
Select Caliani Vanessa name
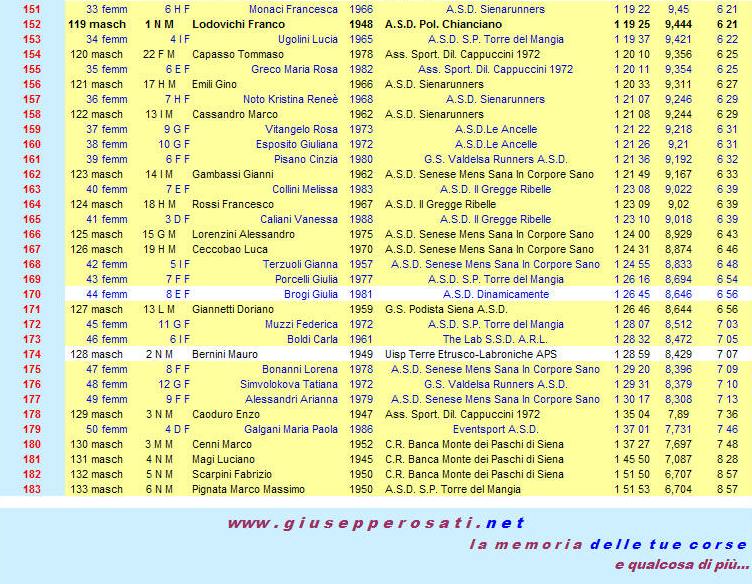(x=299, y=219)
